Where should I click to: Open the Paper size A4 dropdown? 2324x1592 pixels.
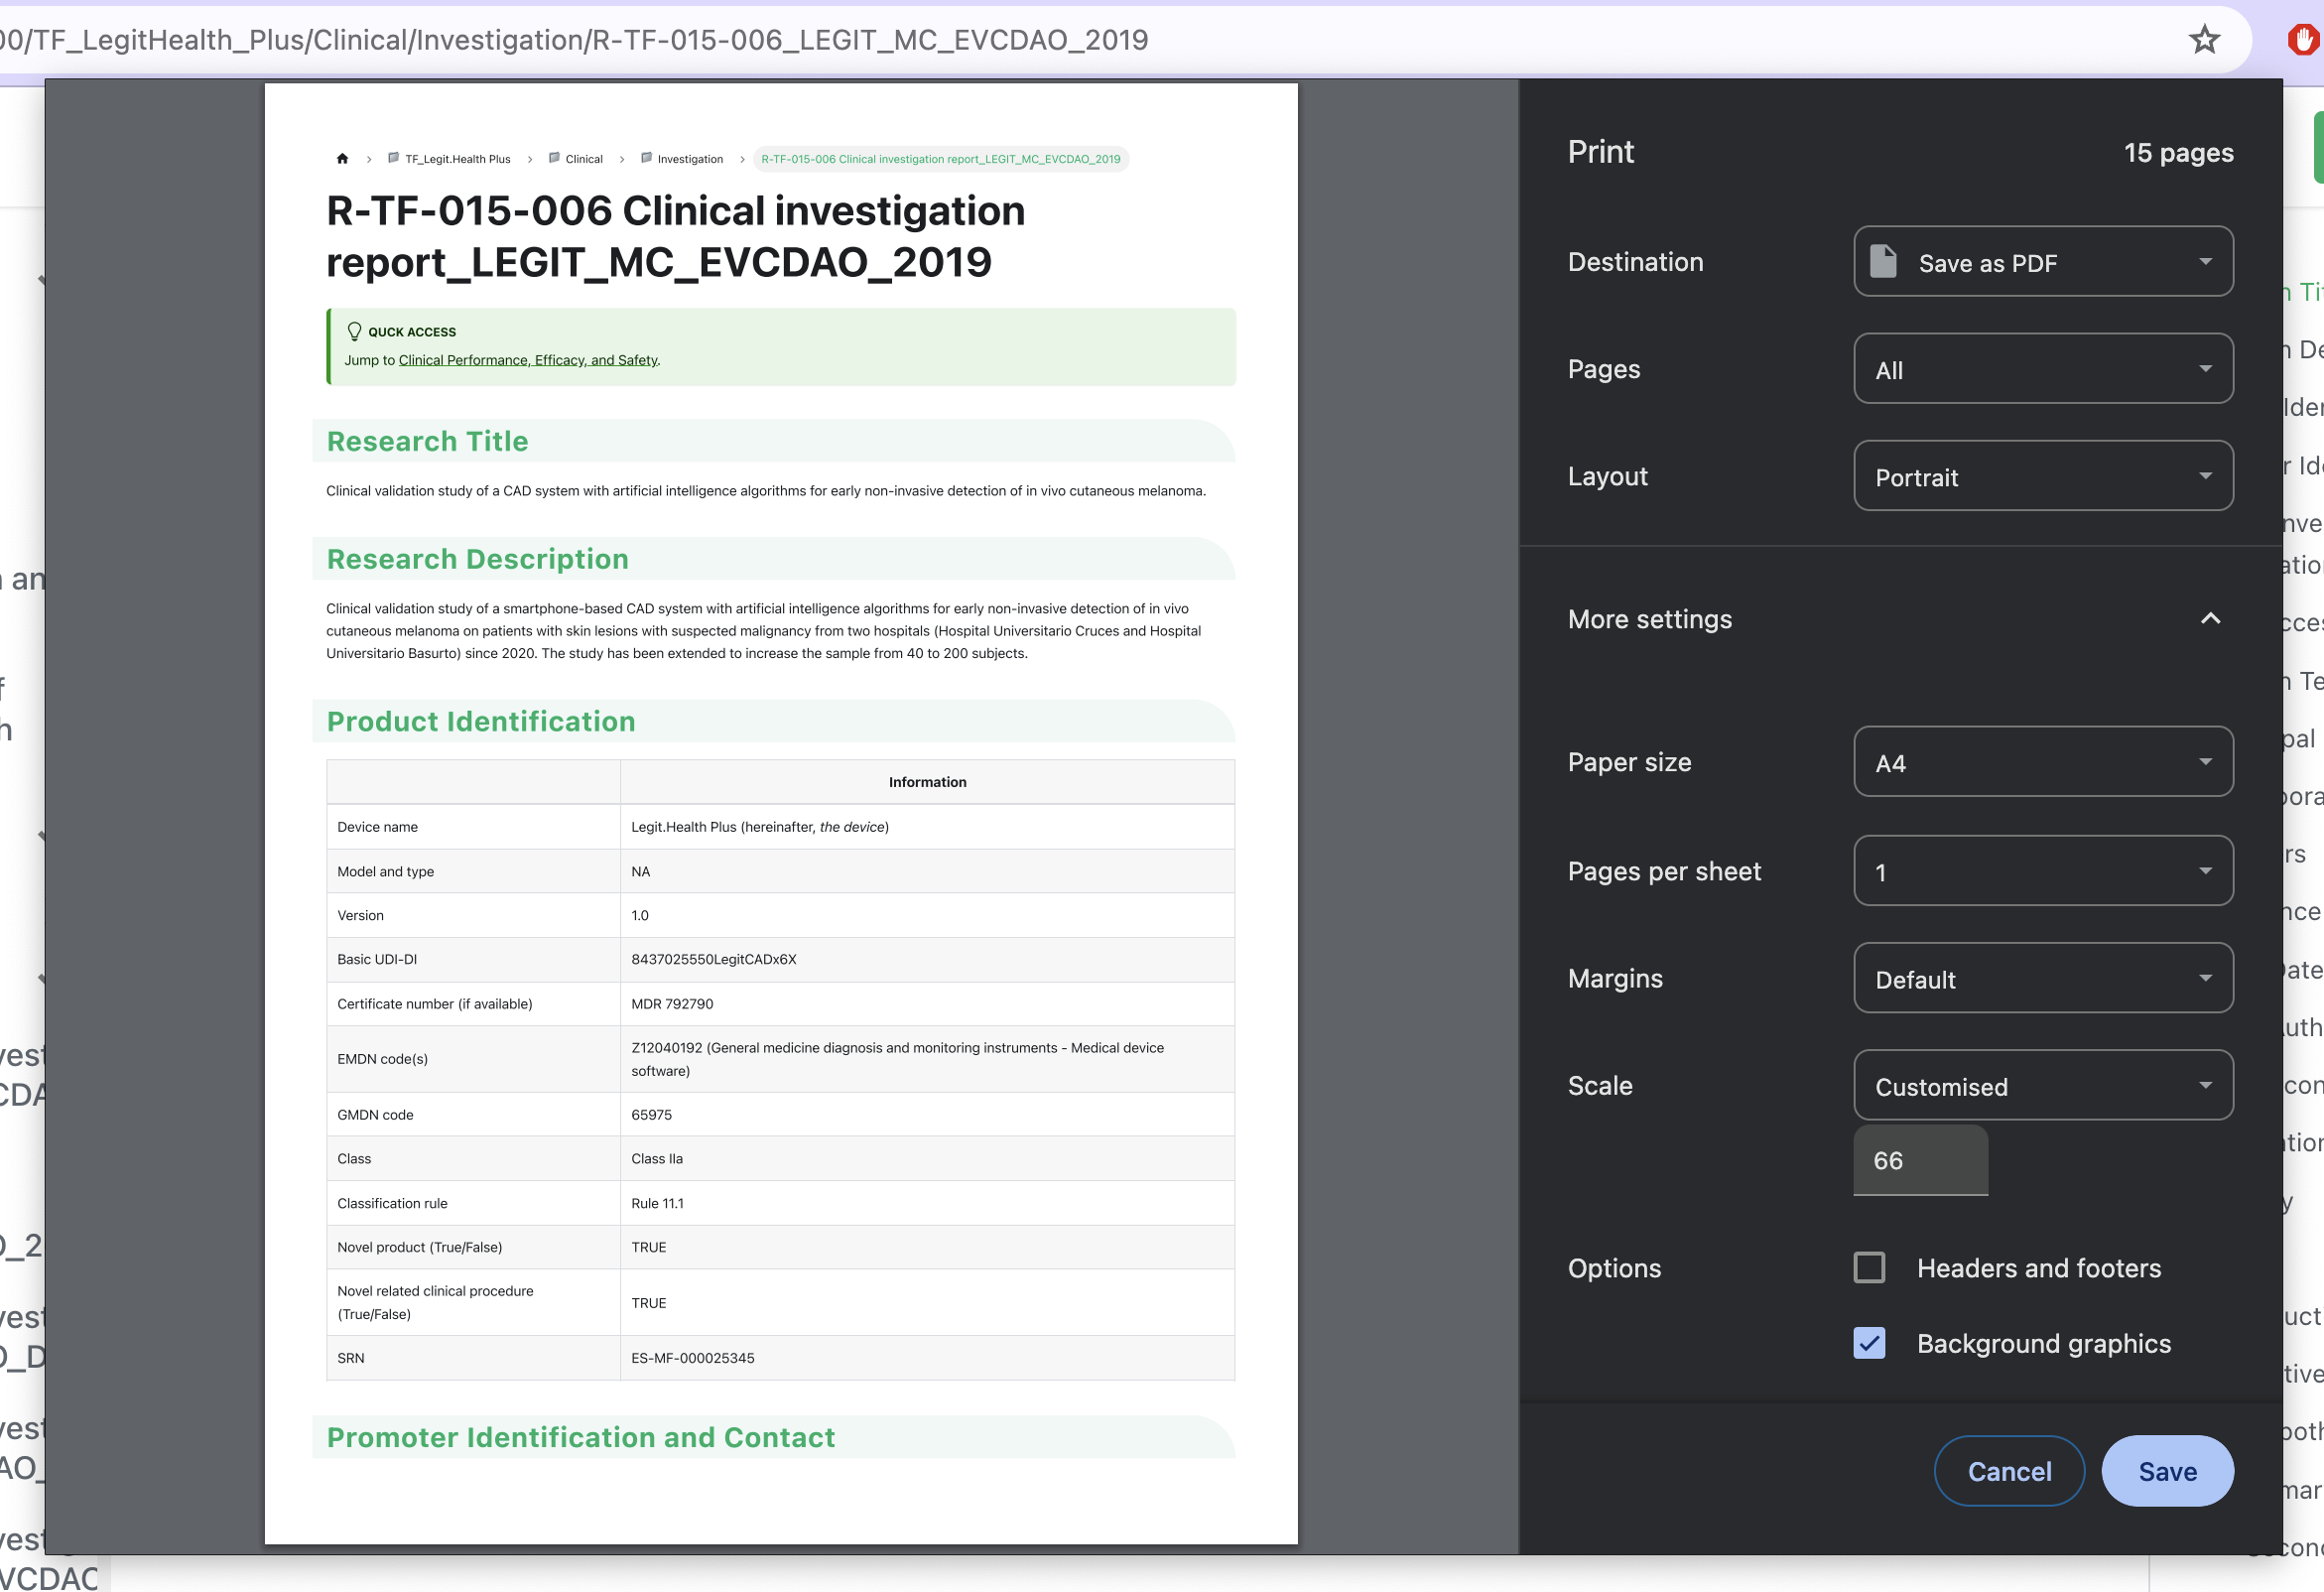(2042, 762)
